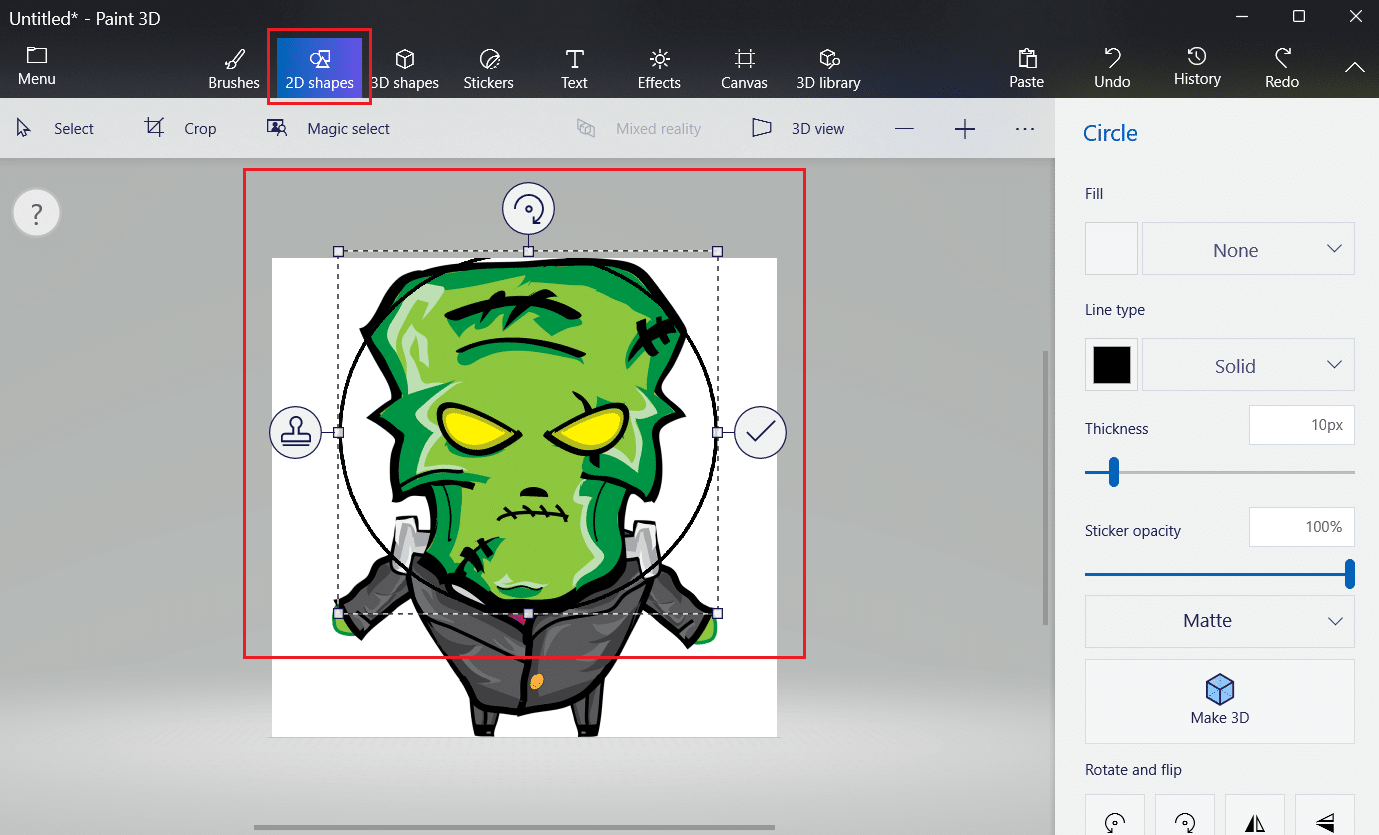Screen dimensions: 1379x835
Task: Click the Make 3D button
Action: (1220, 701)
